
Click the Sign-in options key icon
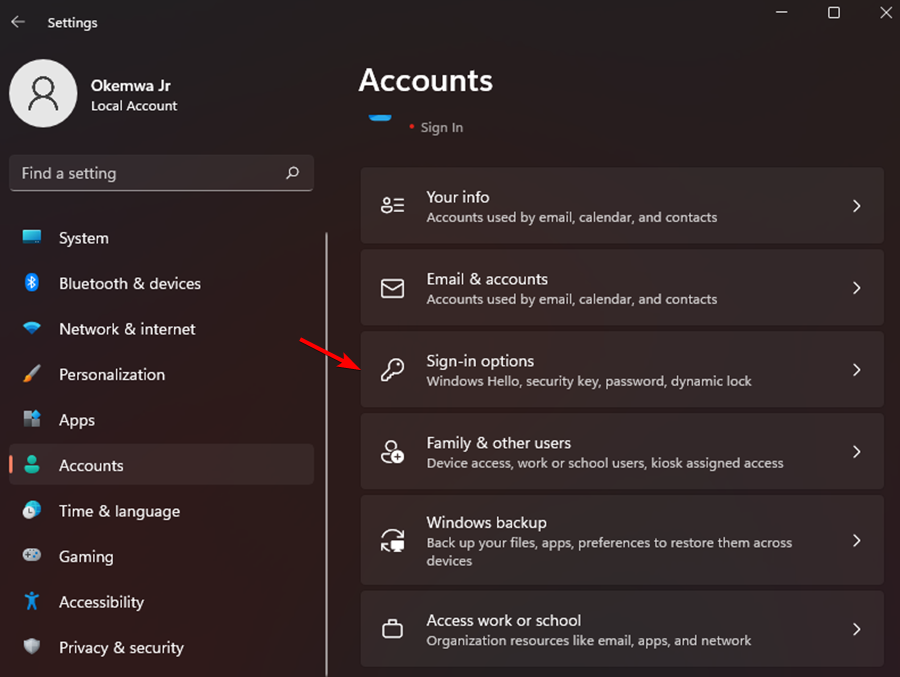(392, 369)
